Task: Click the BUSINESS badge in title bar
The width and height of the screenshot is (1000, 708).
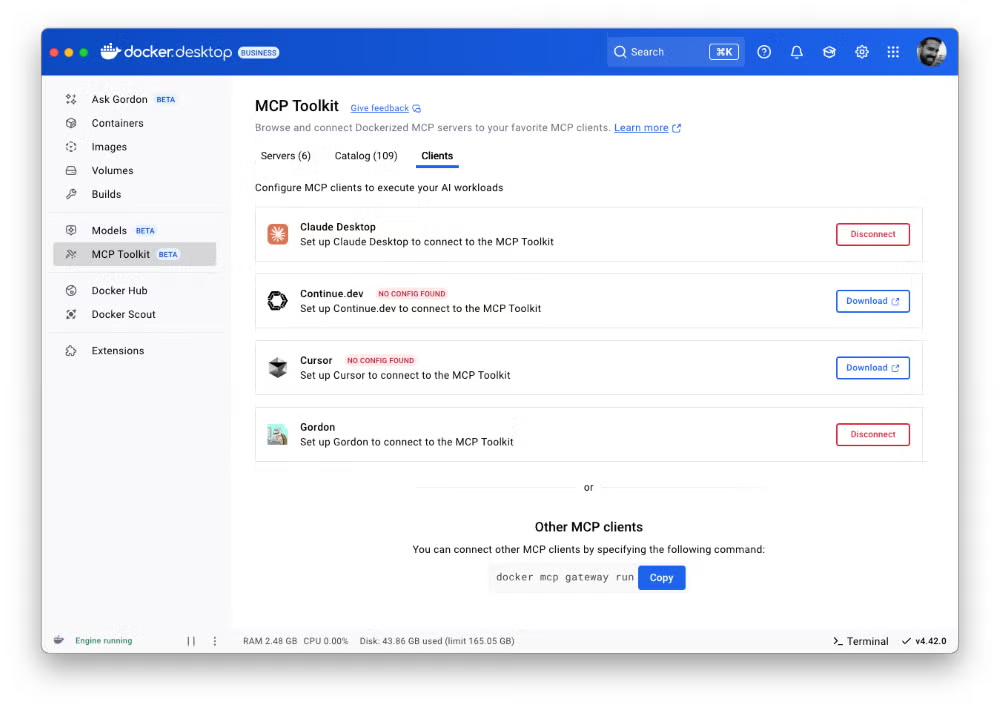Action: [x=259, y=52]
